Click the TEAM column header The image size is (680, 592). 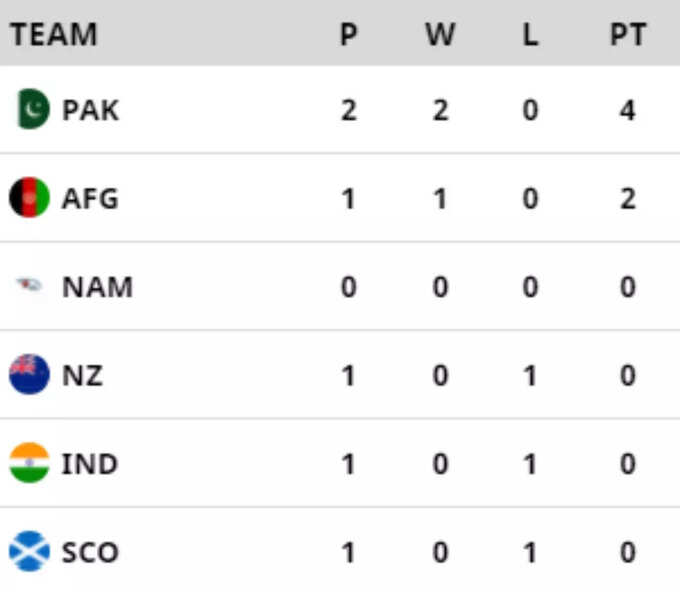pyautogui.click(x=54, y=34)
